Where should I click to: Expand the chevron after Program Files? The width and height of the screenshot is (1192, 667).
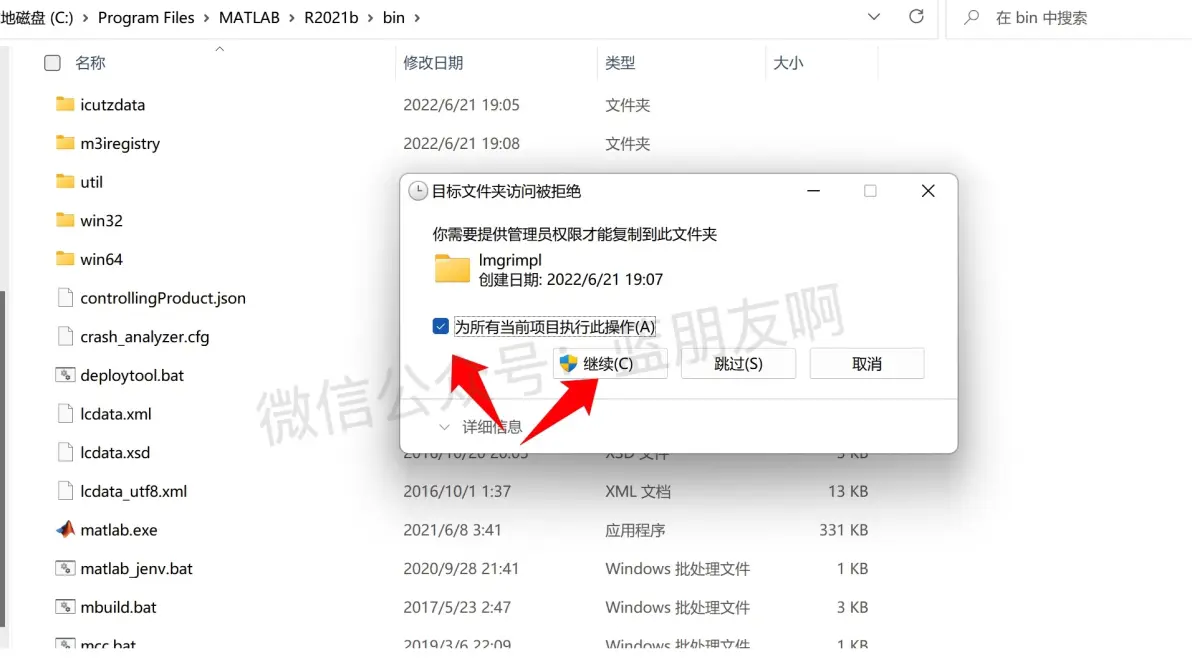pos(207,17)
